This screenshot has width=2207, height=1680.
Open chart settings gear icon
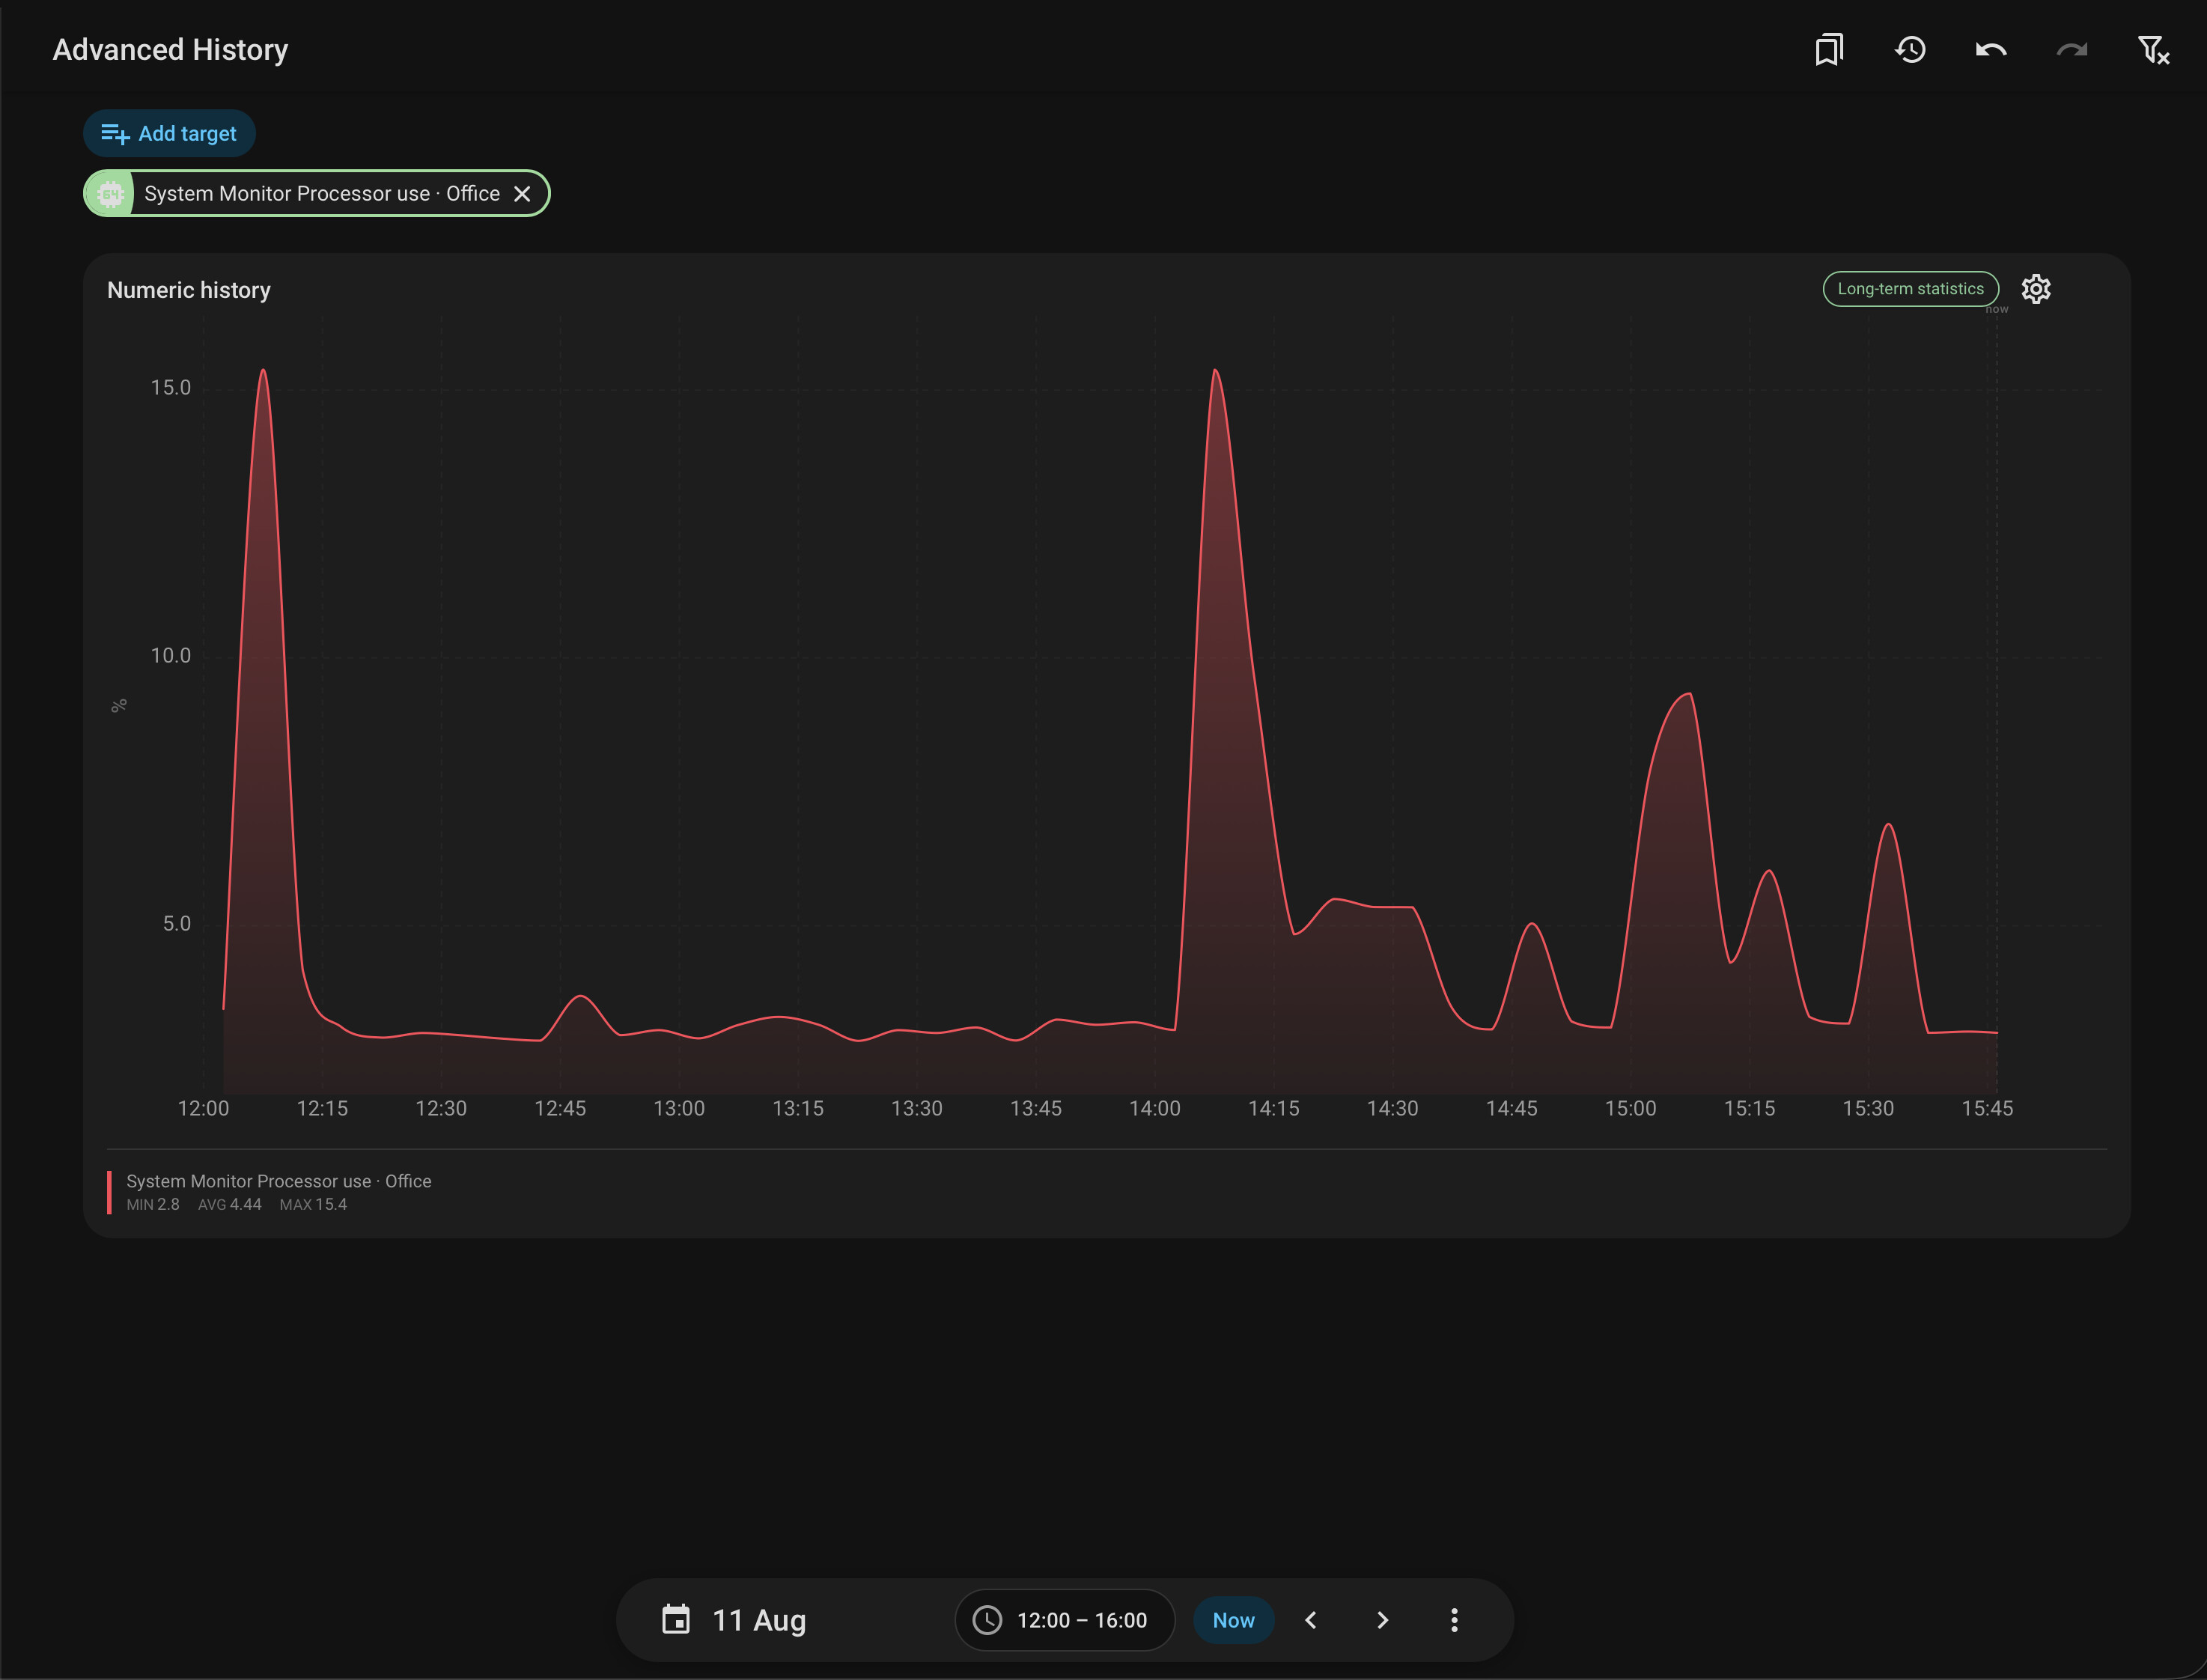[x=2036, y=289]
